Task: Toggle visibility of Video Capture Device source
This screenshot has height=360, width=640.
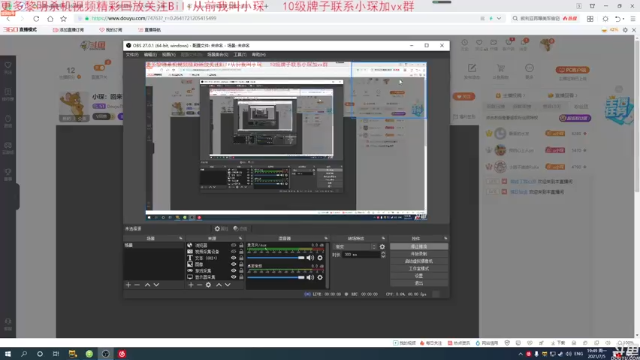Action: pos(233,252)
